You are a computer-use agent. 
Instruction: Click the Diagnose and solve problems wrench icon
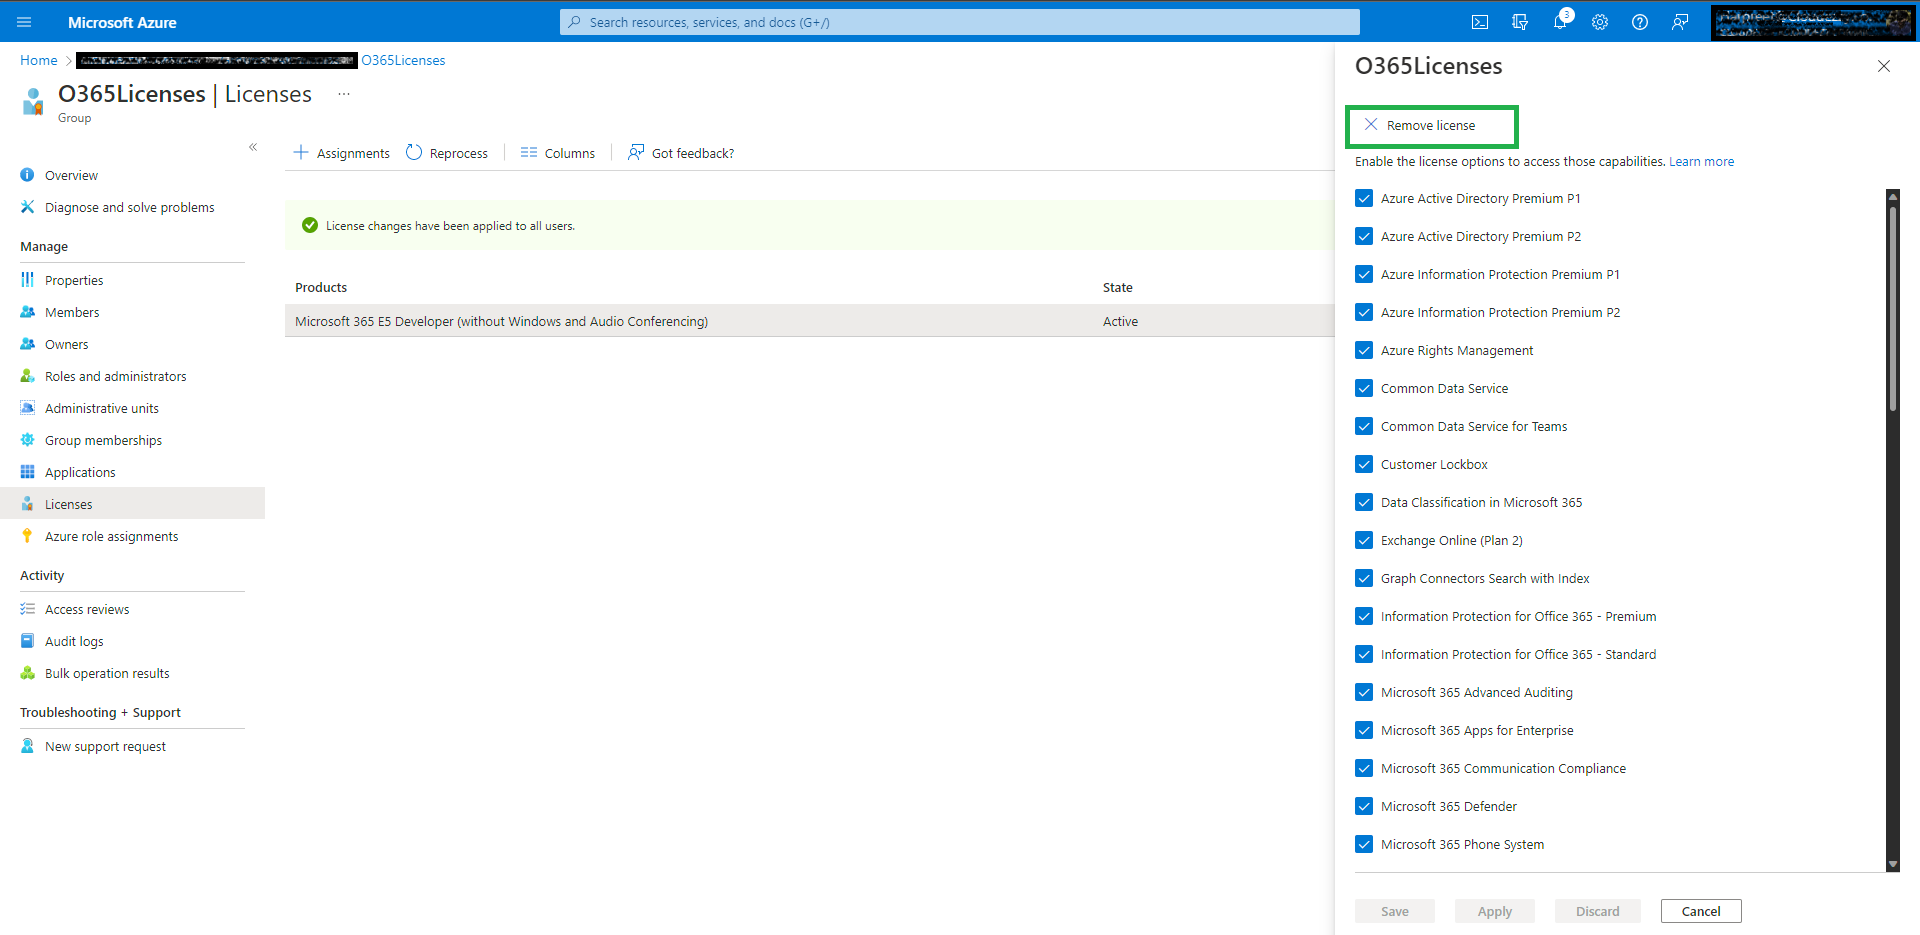[x=27, y=207]
